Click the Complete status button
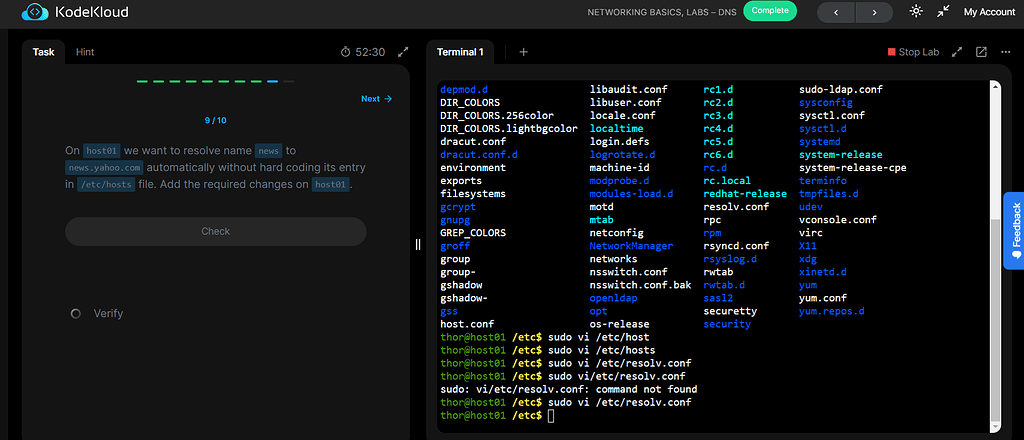The image size is (1024, 440). point(769,12)
